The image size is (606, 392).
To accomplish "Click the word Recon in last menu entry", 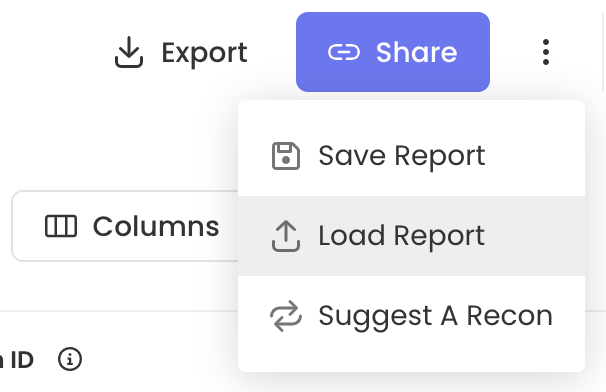I will (510, 316).
